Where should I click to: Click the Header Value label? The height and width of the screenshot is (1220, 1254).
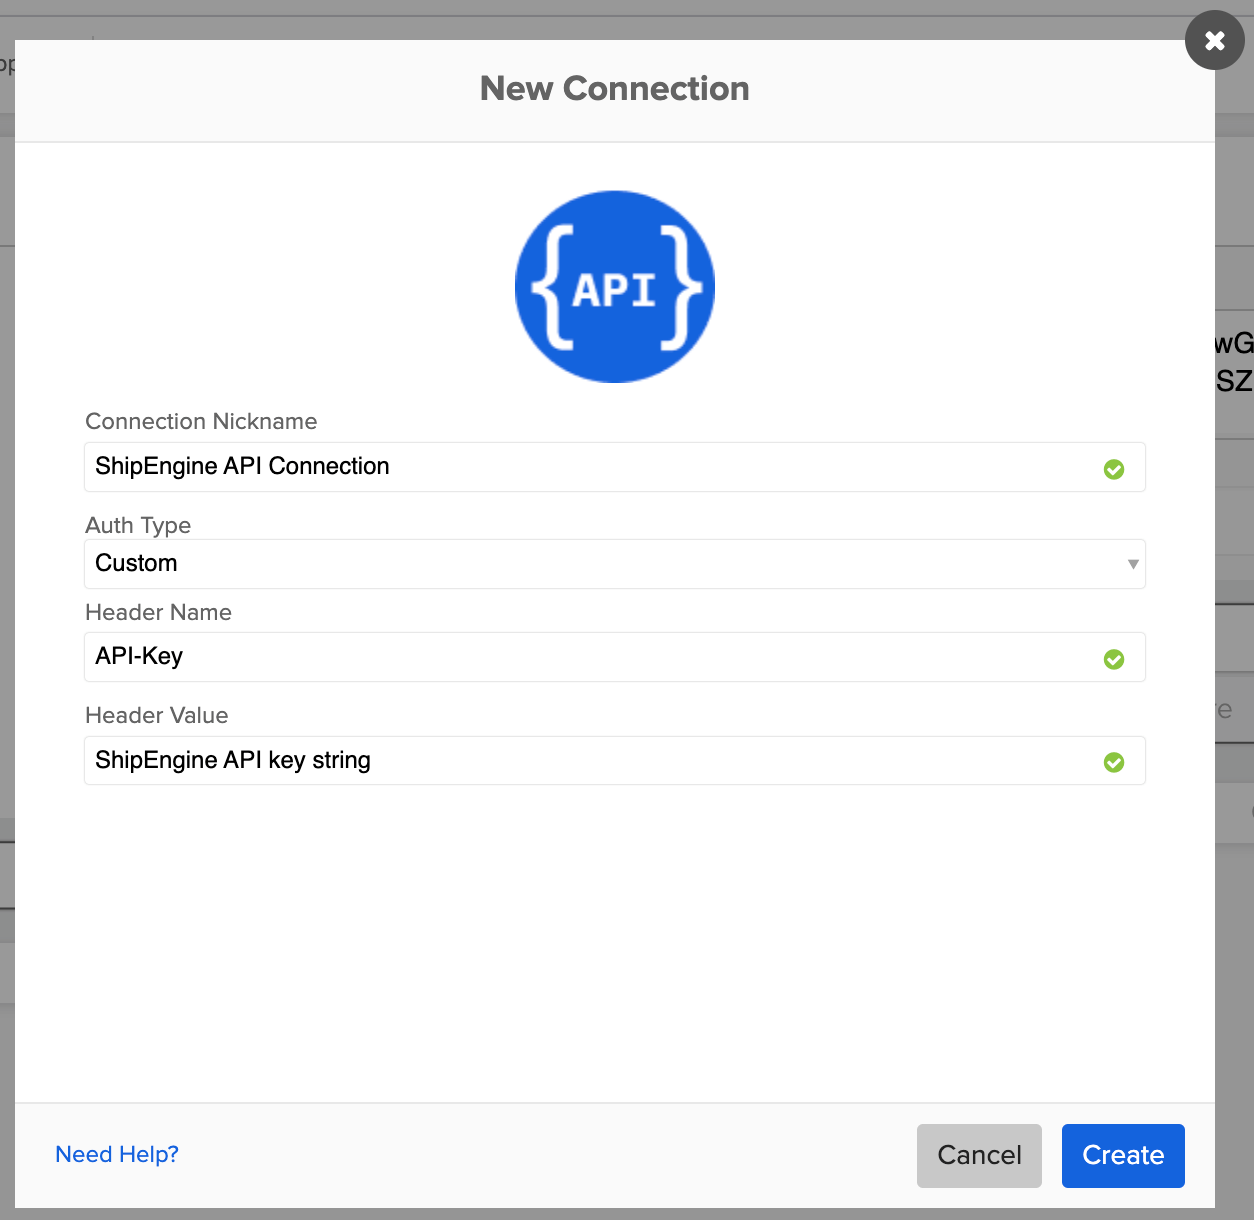157,715
